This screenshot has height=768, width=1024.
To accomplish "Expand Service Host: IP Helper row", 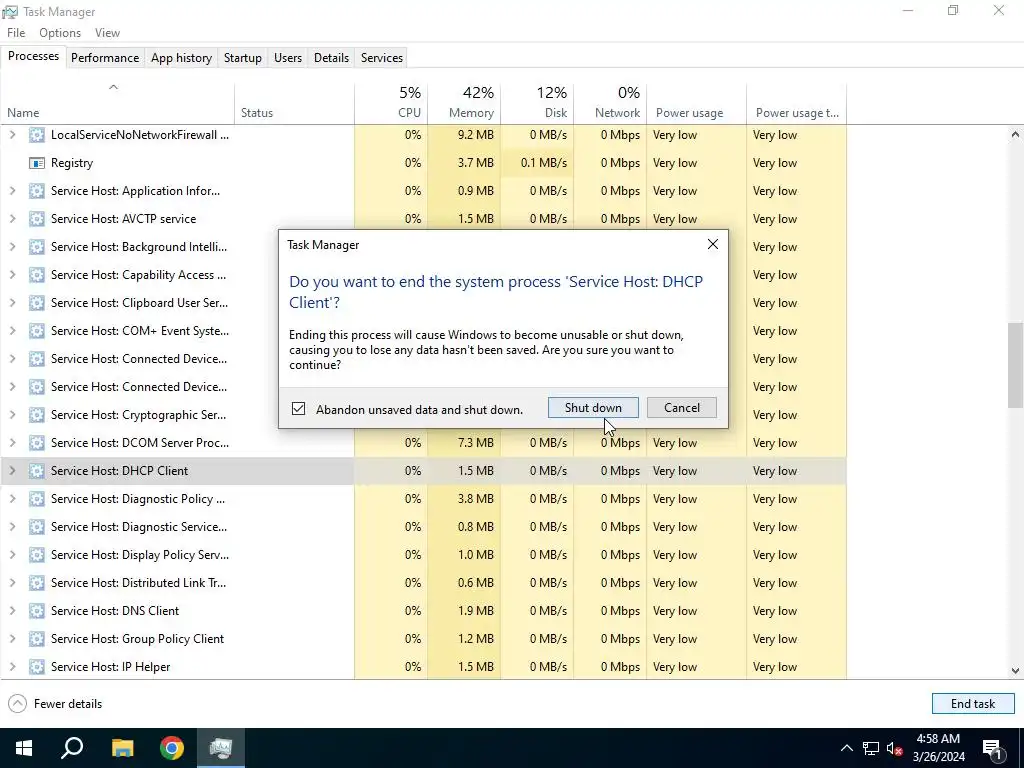I will [x=12, y=667].
